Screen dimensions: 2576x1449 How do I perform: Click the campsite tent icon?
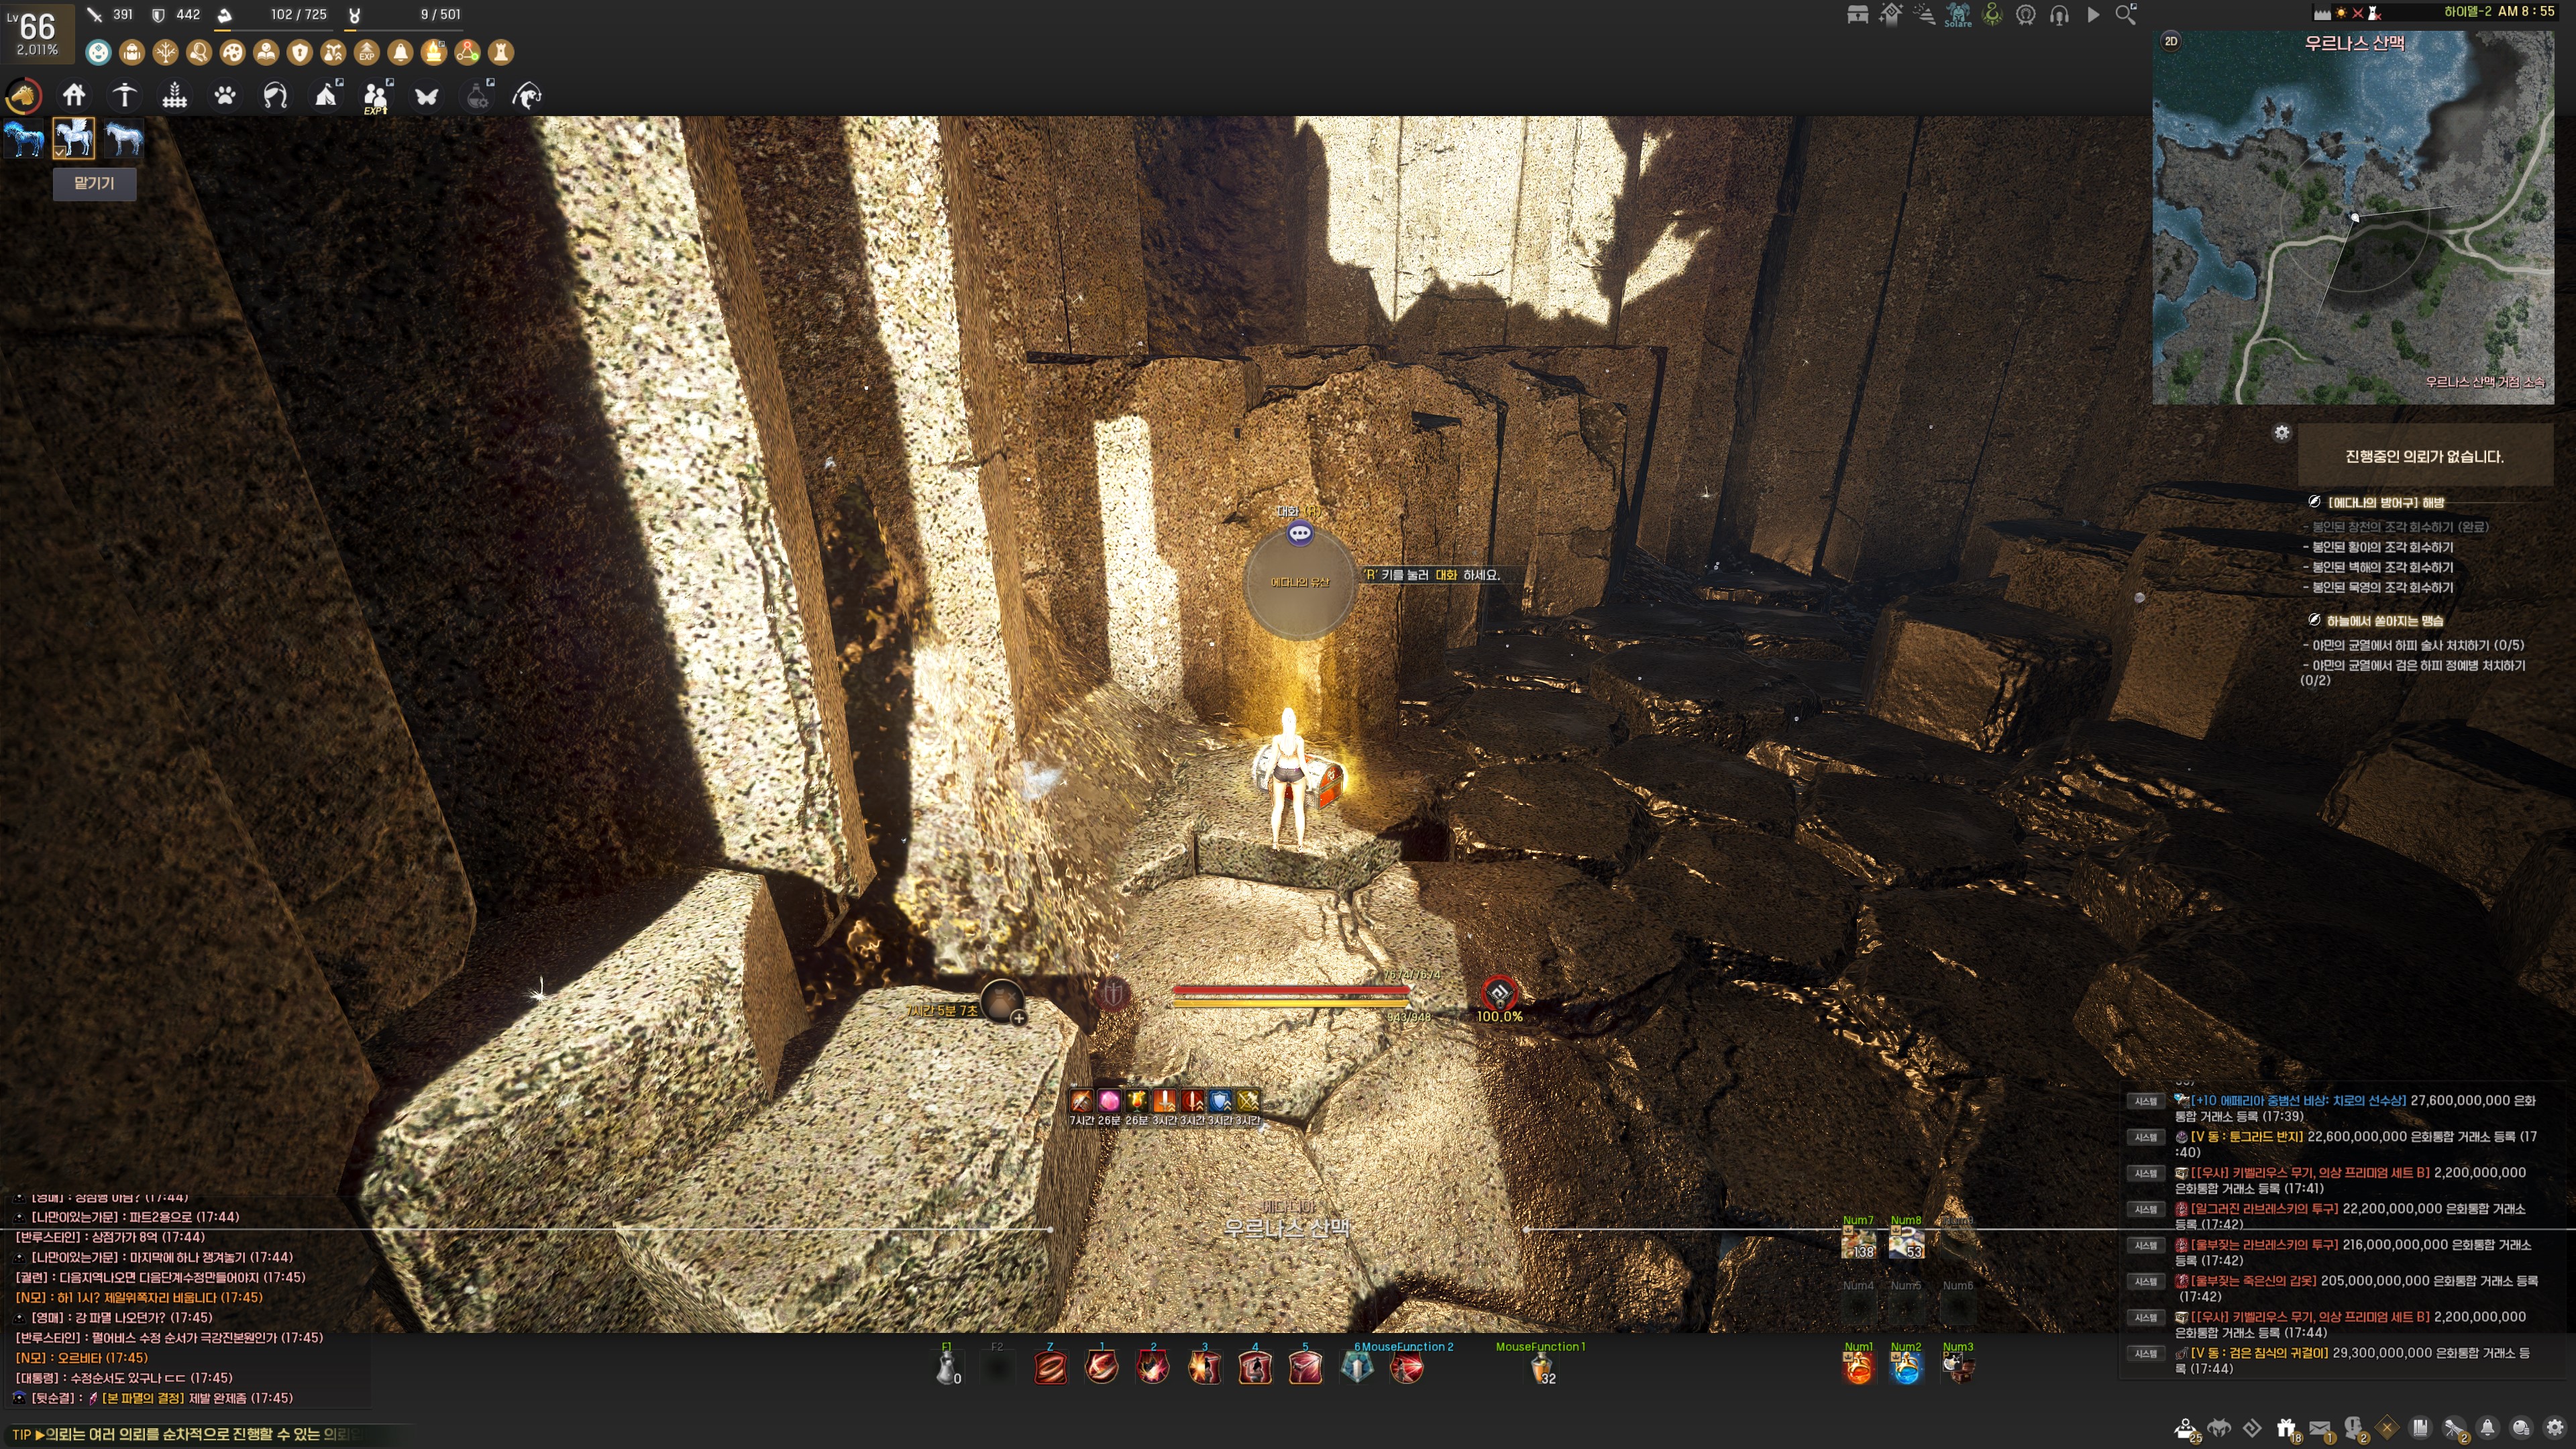click(326, 95)
